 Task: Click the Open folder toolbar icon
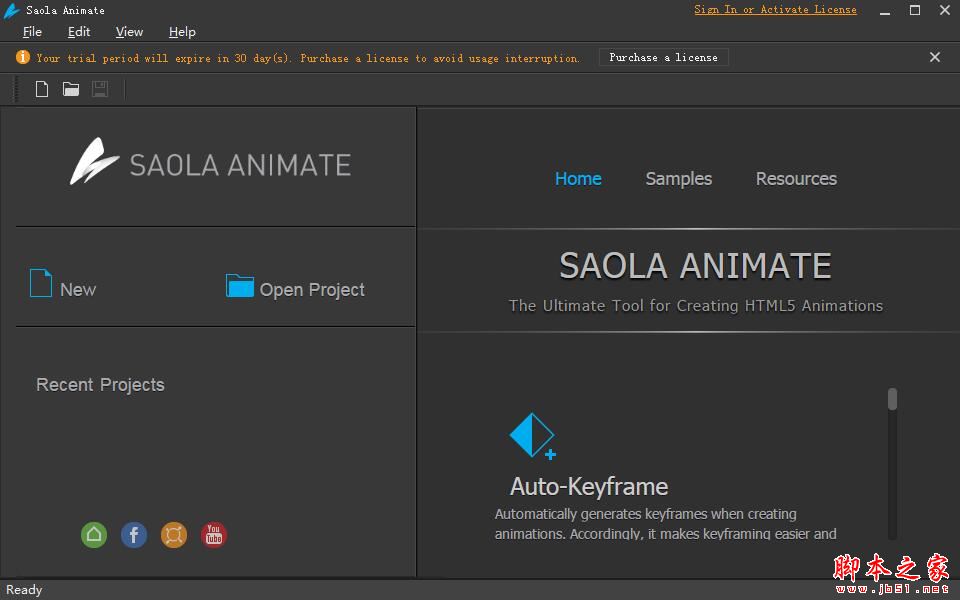71,89
